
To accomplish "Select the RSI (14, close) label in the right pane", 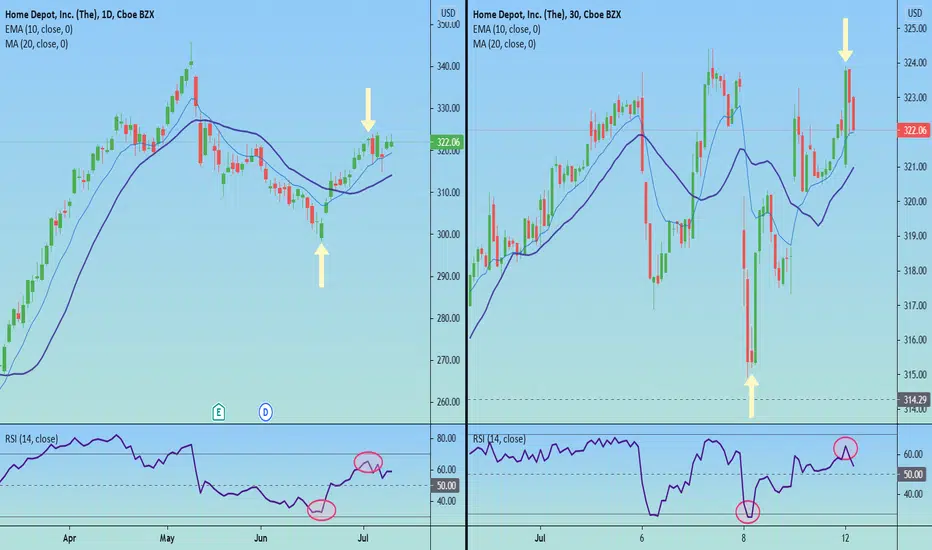I will [x=499, y=439].
